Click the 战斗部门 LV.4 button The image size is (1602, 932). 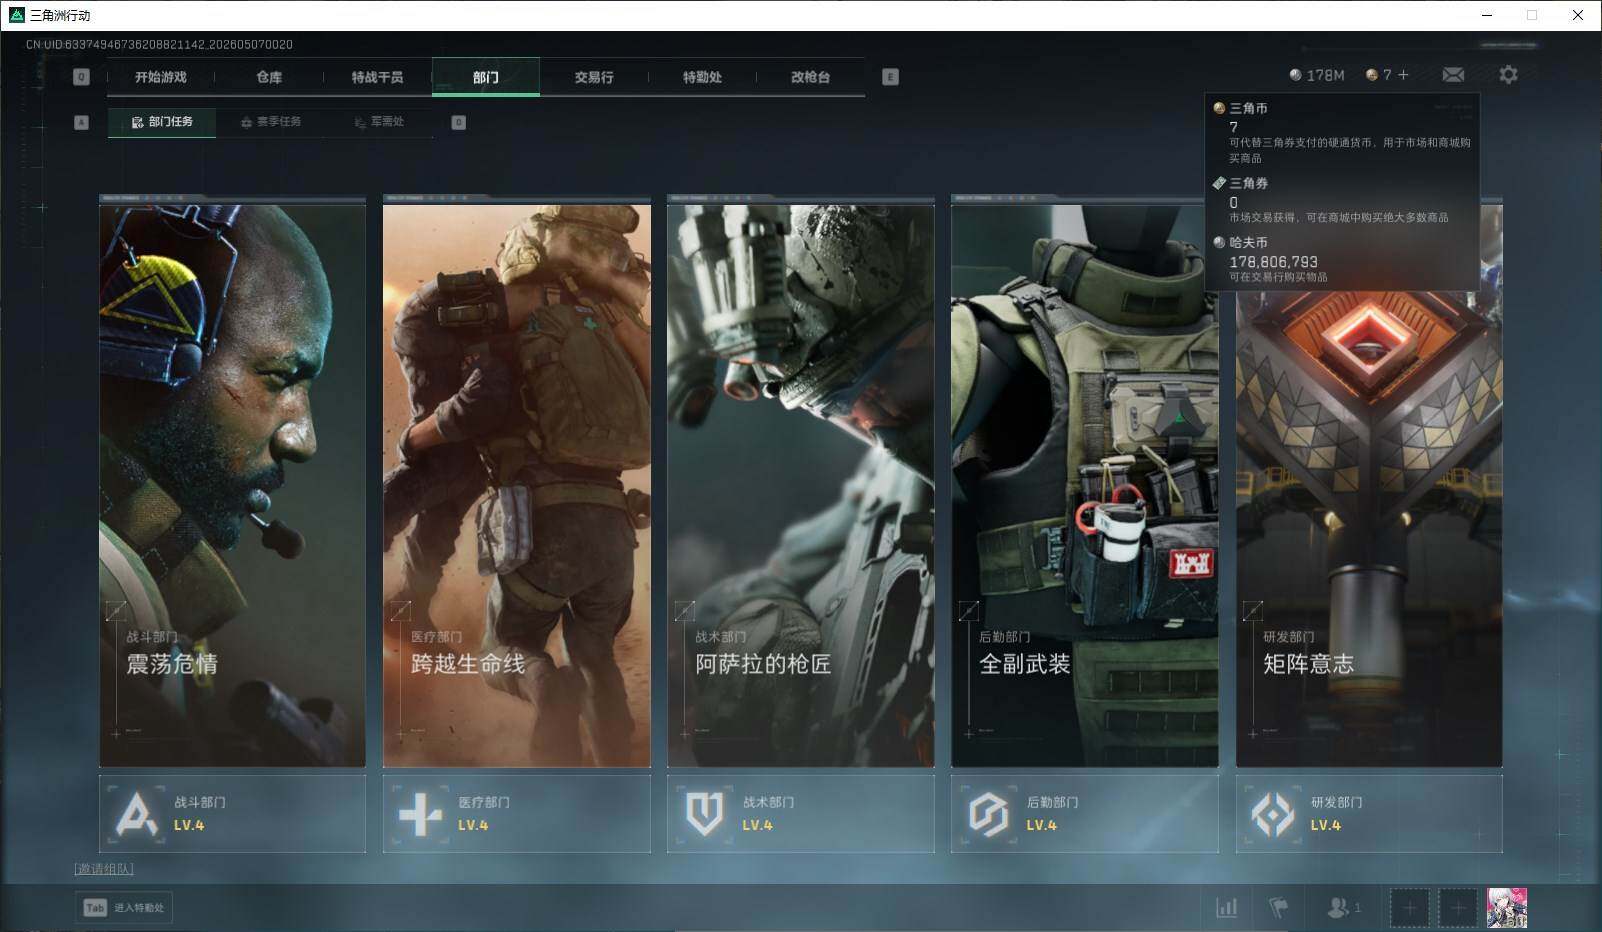pos(232,814)
